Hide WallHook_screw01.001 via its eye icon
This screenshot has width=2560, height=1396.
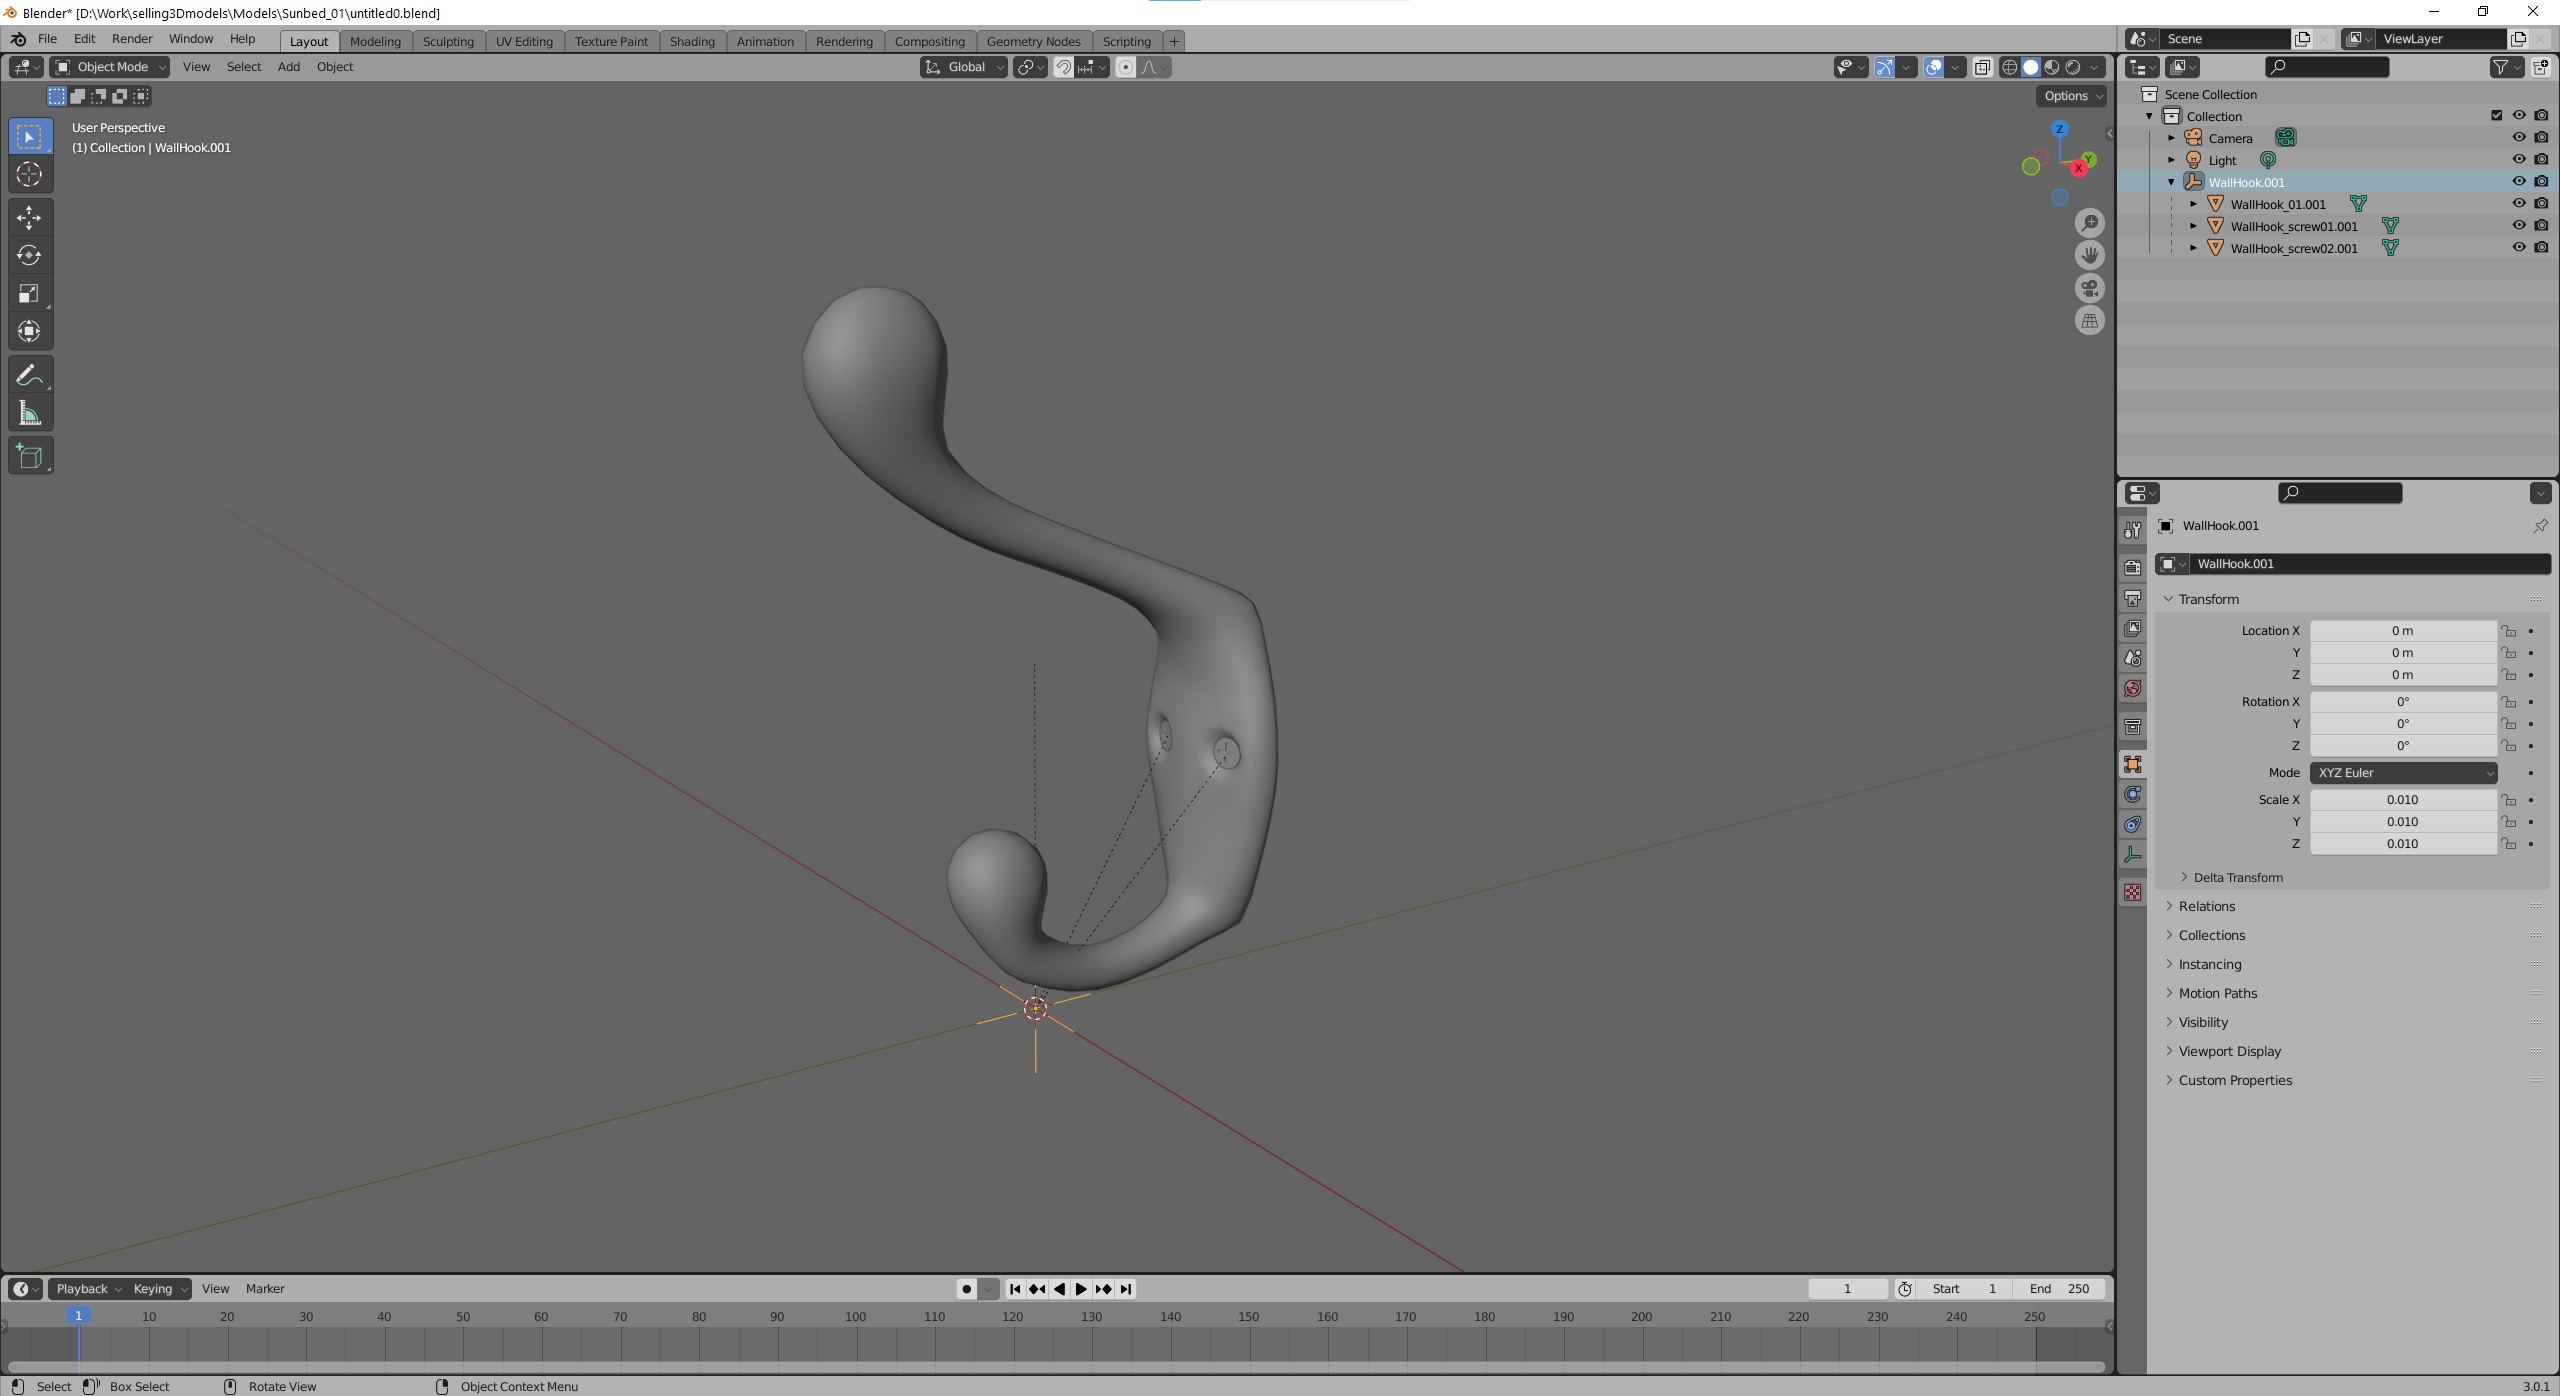click(2518, 226)
